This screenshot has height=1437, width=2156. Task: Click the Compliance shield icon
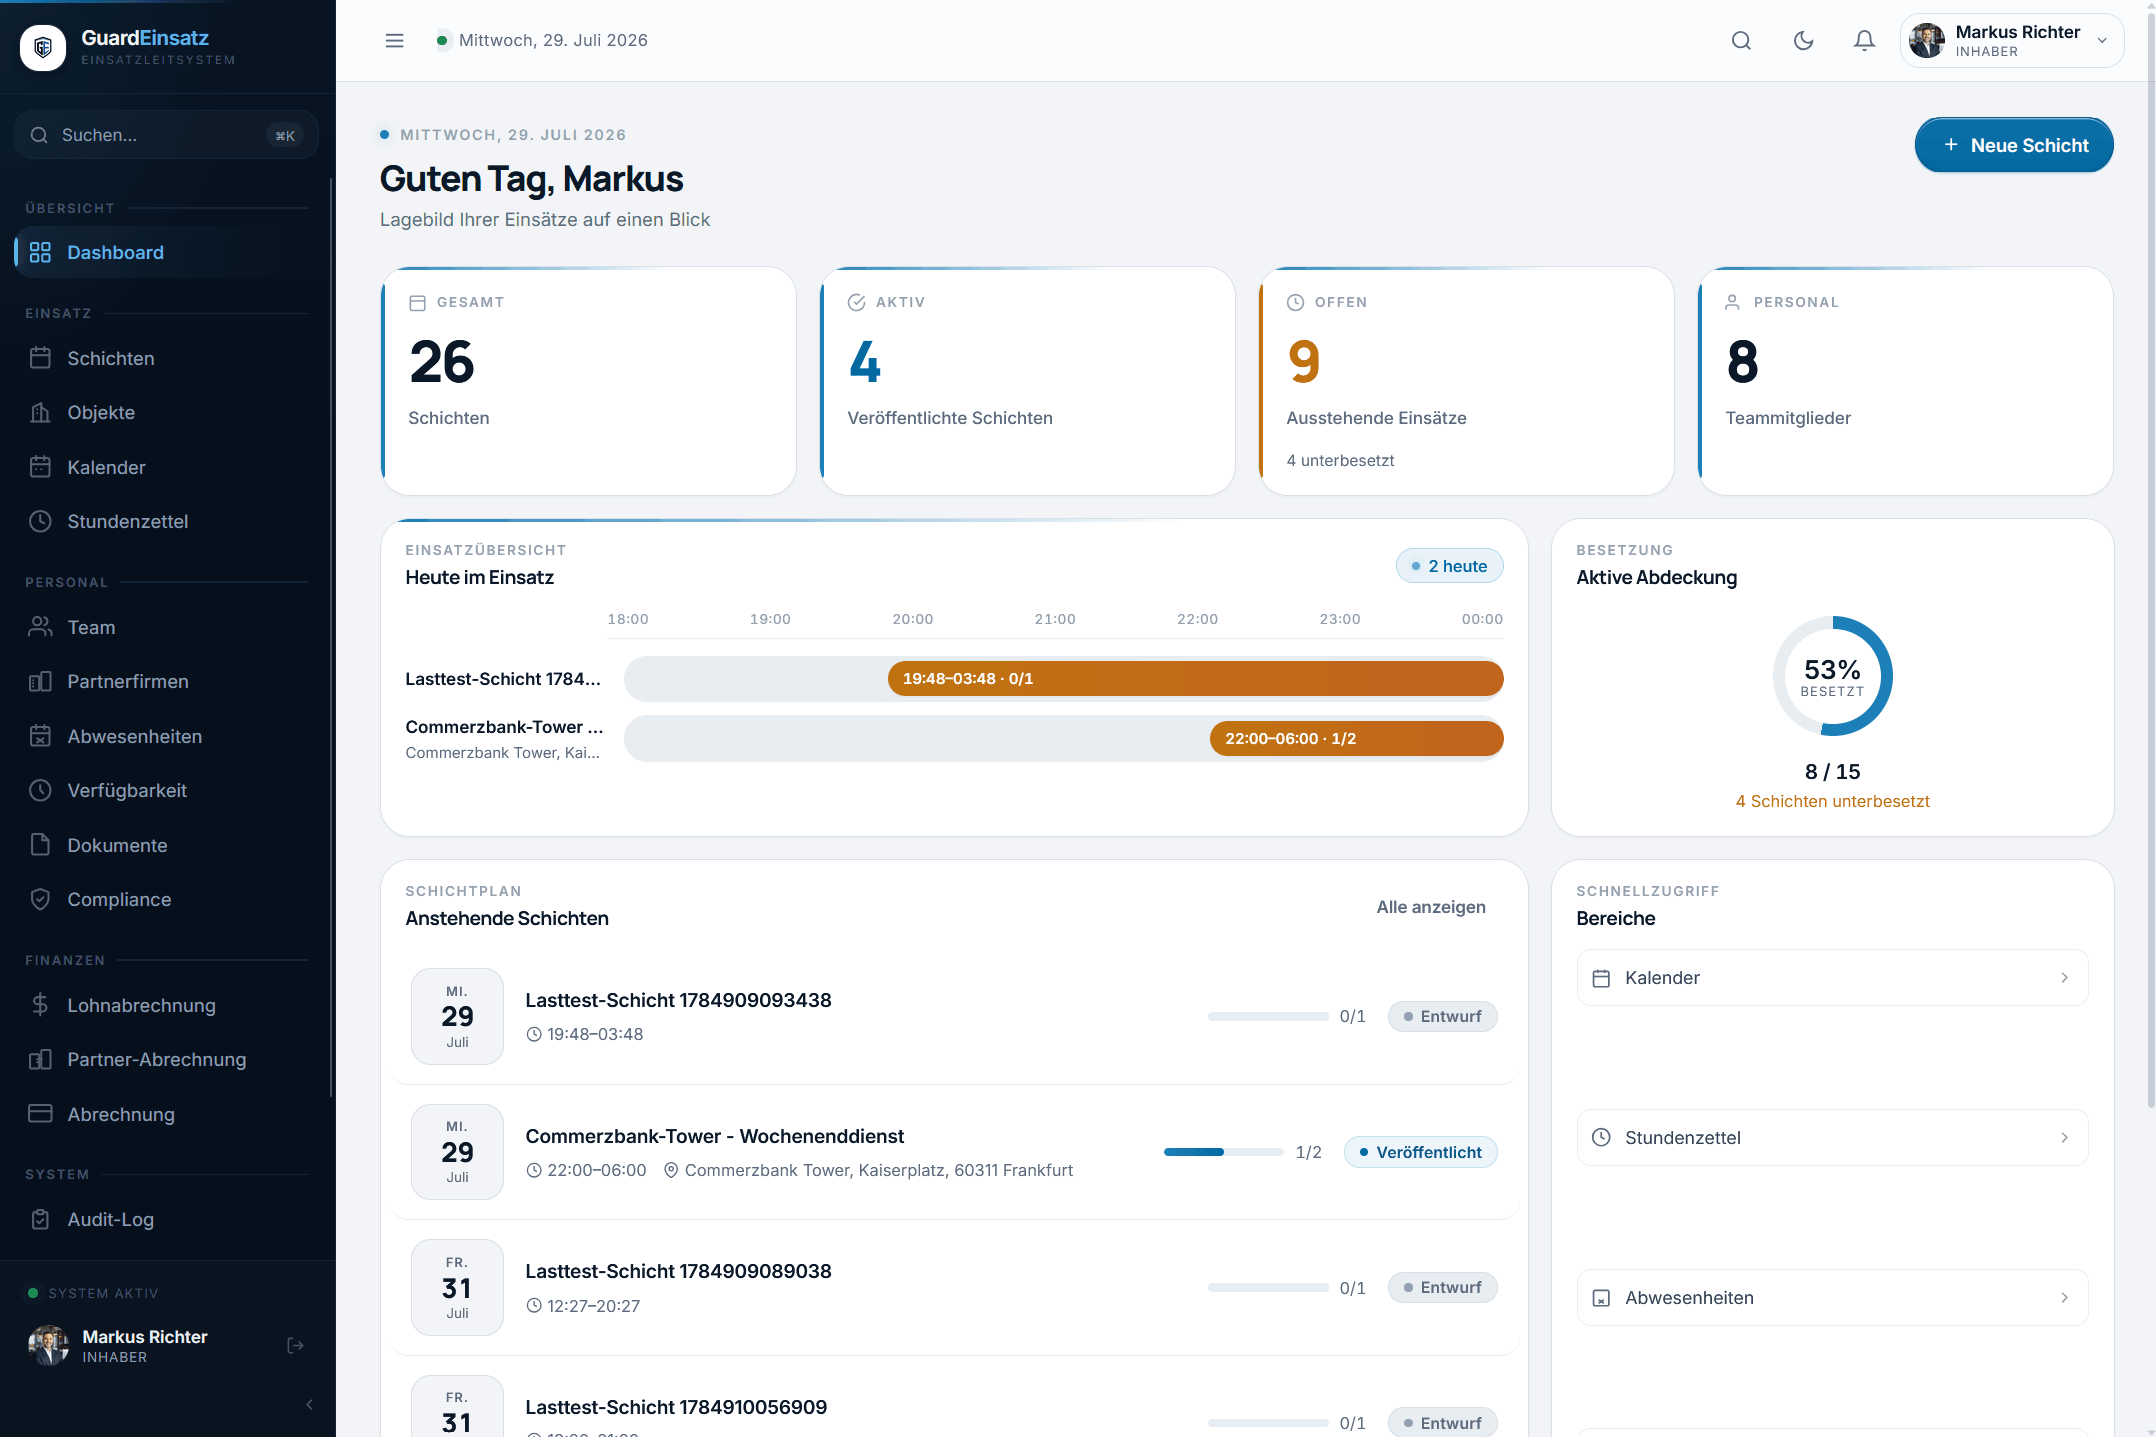click(x=40, y=899)
